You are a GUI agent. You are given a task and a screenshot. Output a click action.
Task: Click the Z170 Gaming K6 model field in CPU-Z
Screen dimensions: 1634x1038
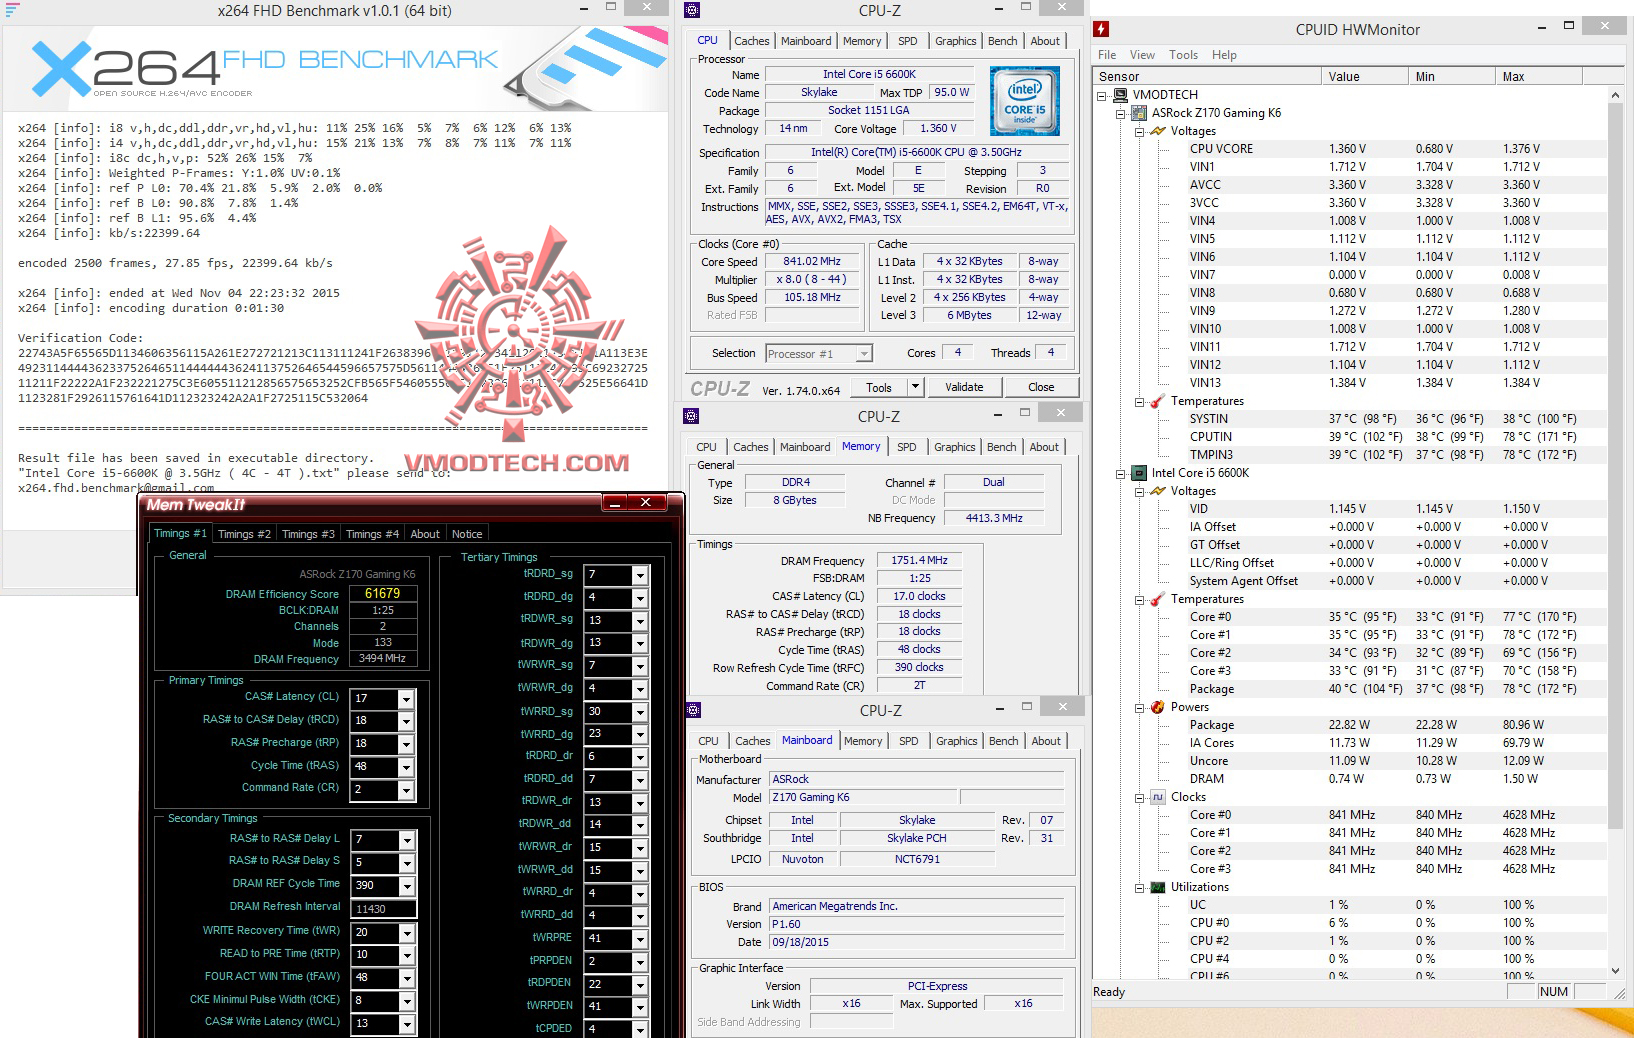click(x=863, y=797)
